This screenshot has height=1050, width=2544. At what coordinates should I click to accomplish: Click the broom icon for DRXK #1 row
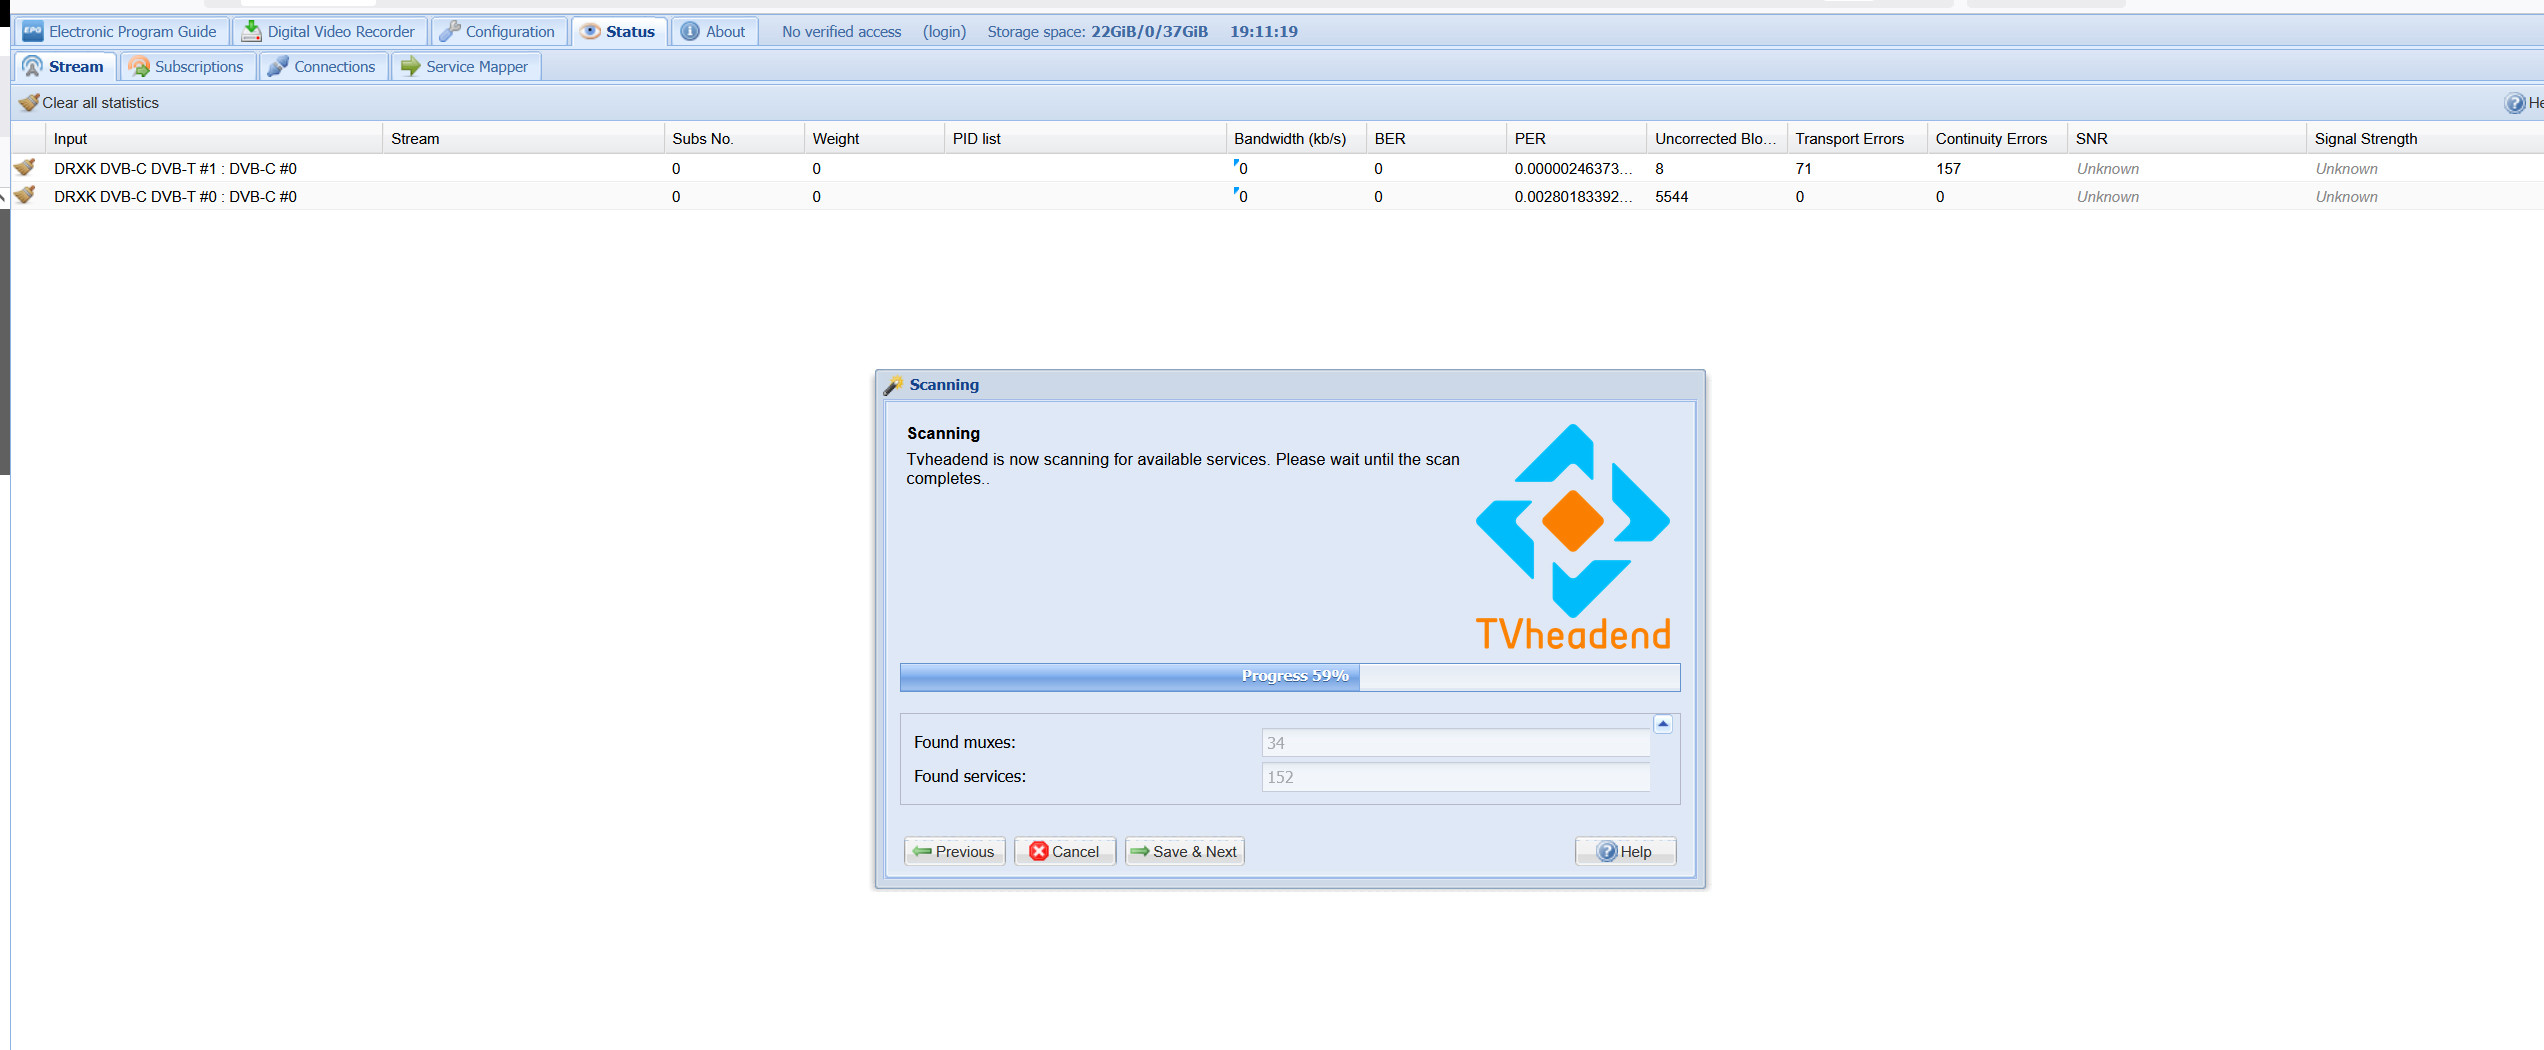pyautogui.click(x=25, y=167)
